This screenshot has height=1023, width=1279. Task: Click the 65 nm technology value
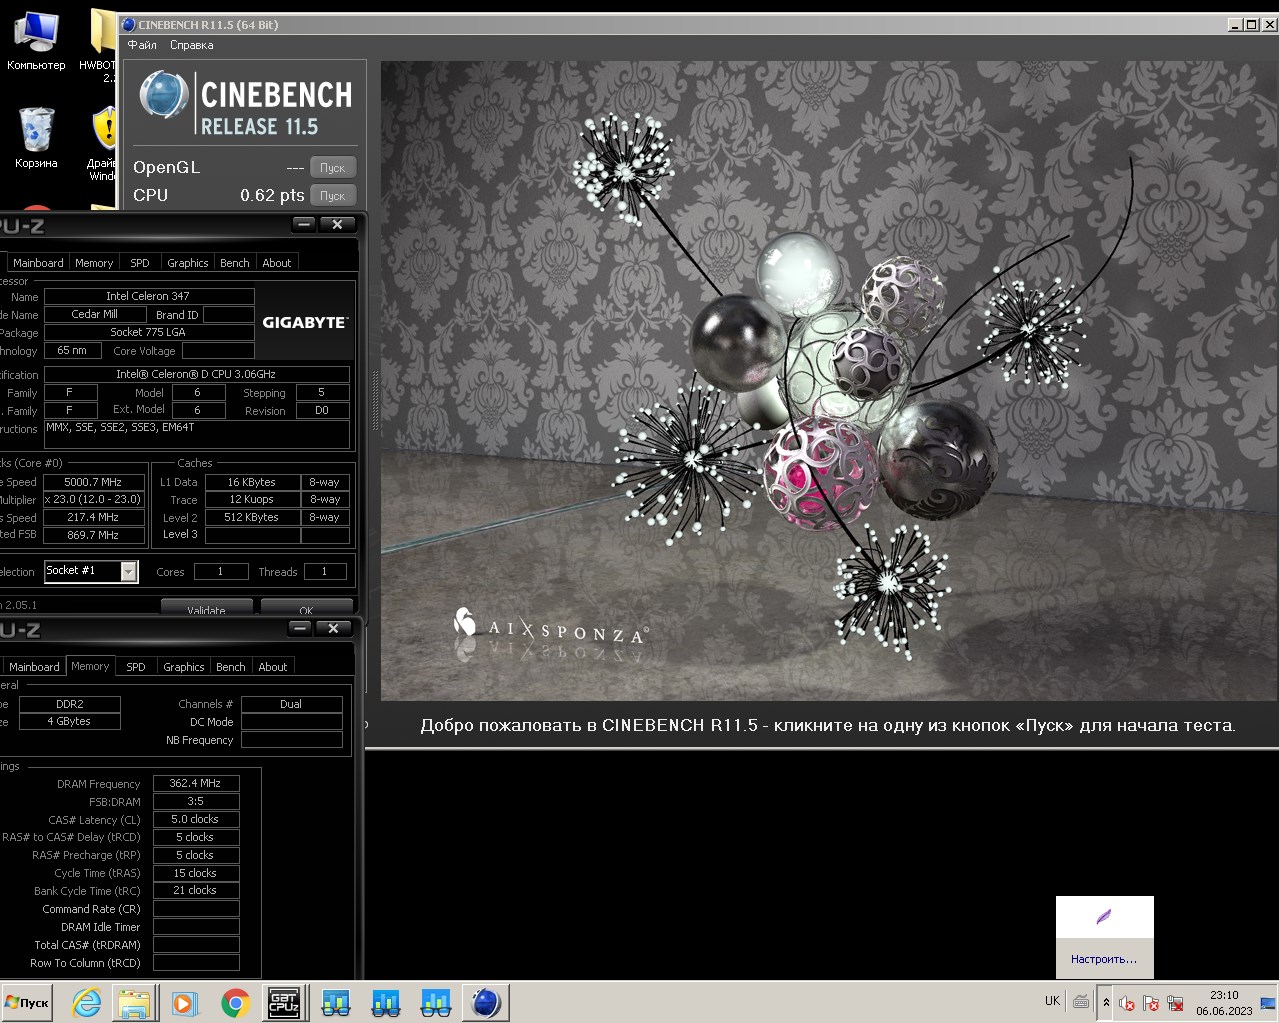[72, 350]
